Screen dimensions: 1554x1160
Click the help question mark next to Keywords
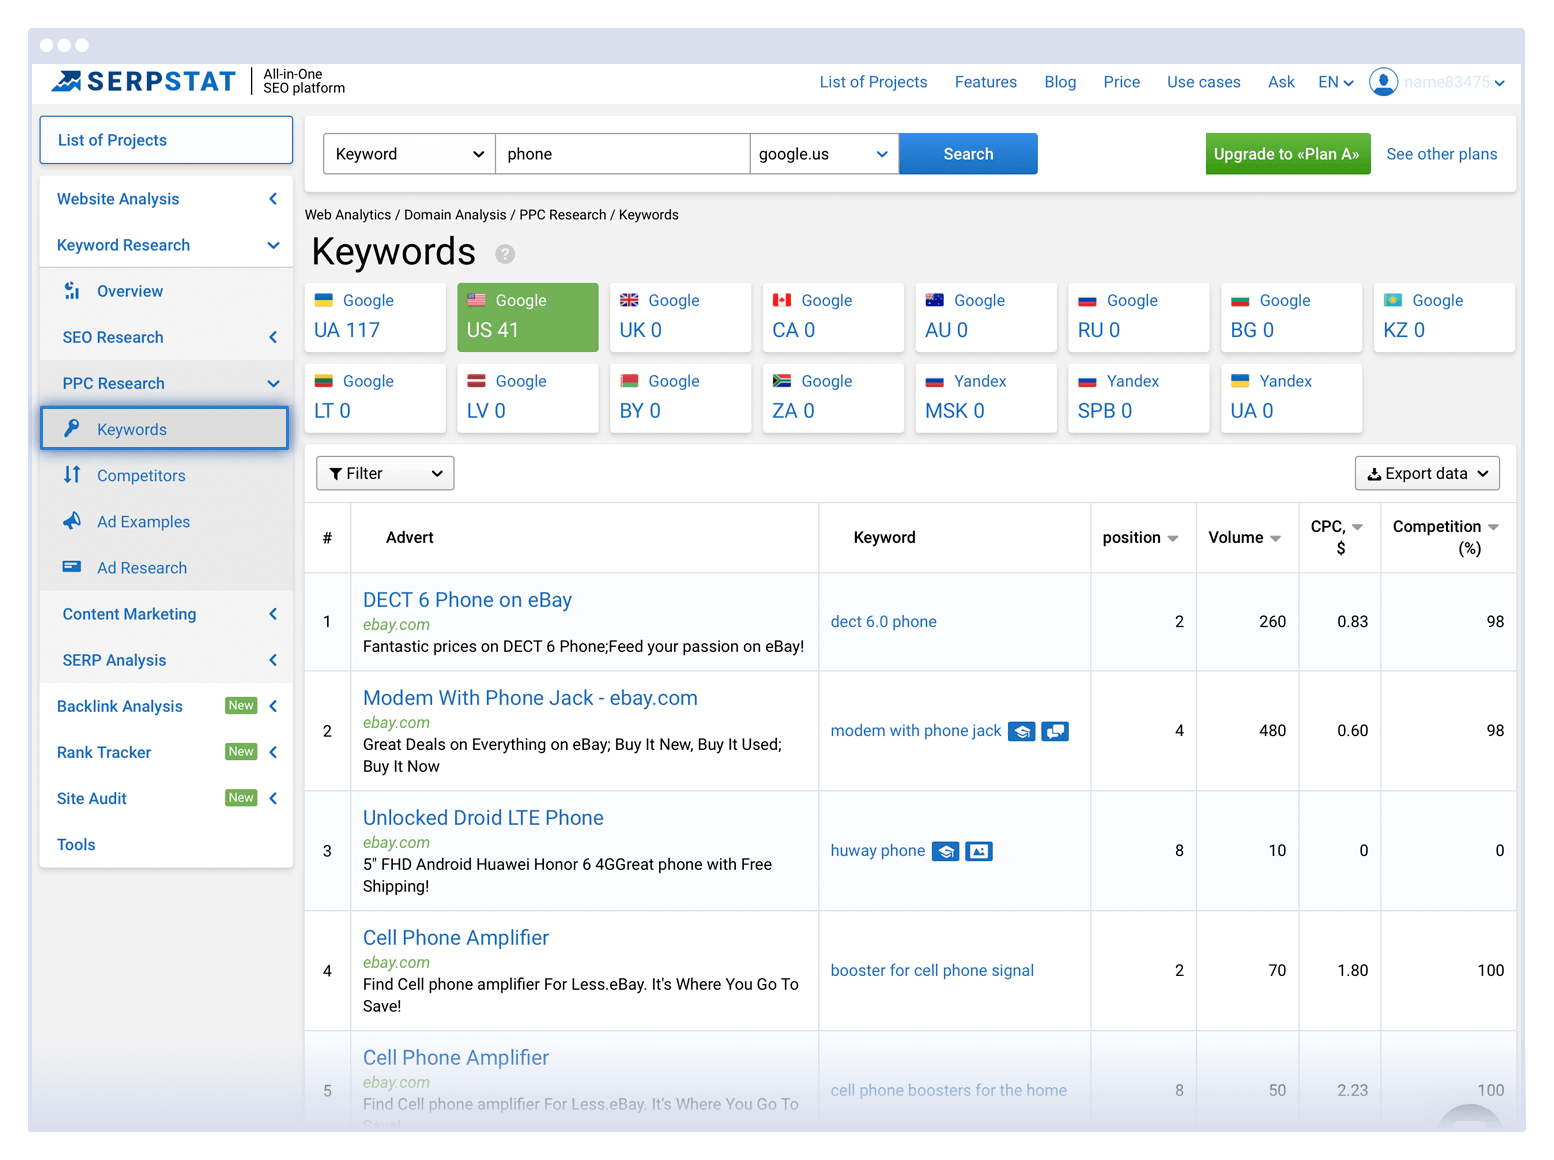tap(505, 254)
